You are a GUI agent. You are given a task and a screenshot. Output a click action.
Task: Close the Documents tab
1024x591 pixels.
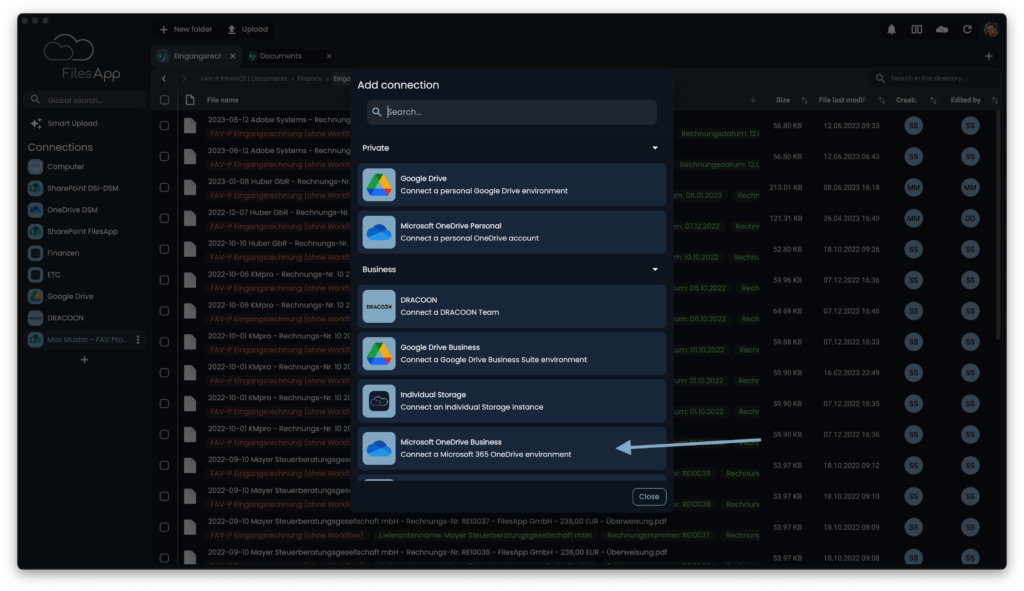point(328,56)
